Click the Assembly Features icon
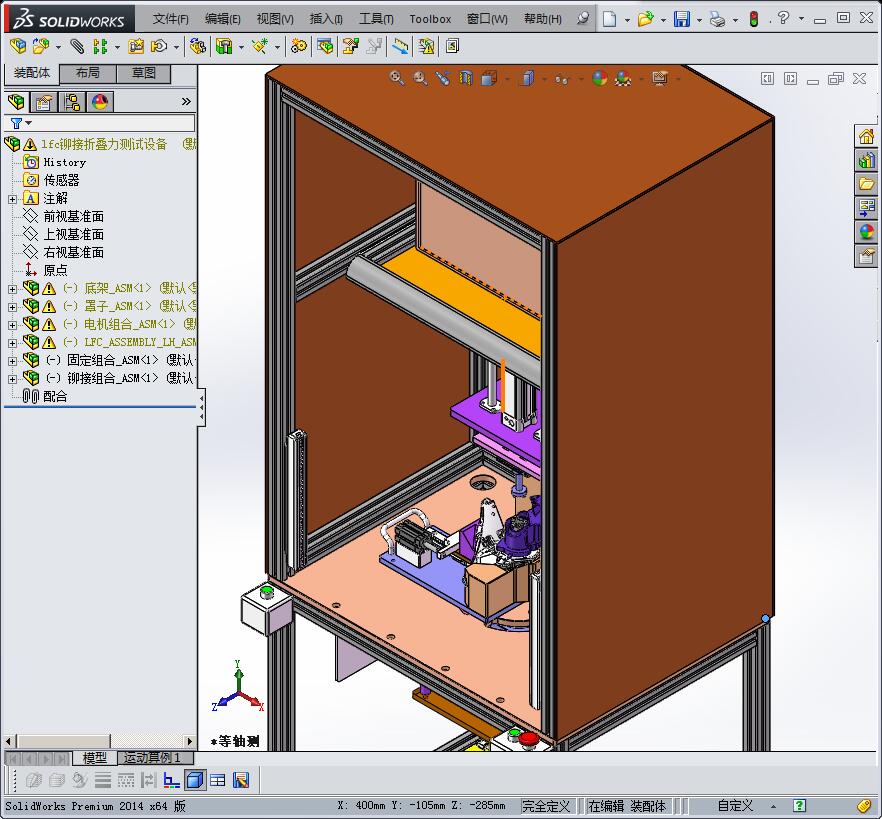This screenshot has height=819, width=882. click(x=224, y=46)
